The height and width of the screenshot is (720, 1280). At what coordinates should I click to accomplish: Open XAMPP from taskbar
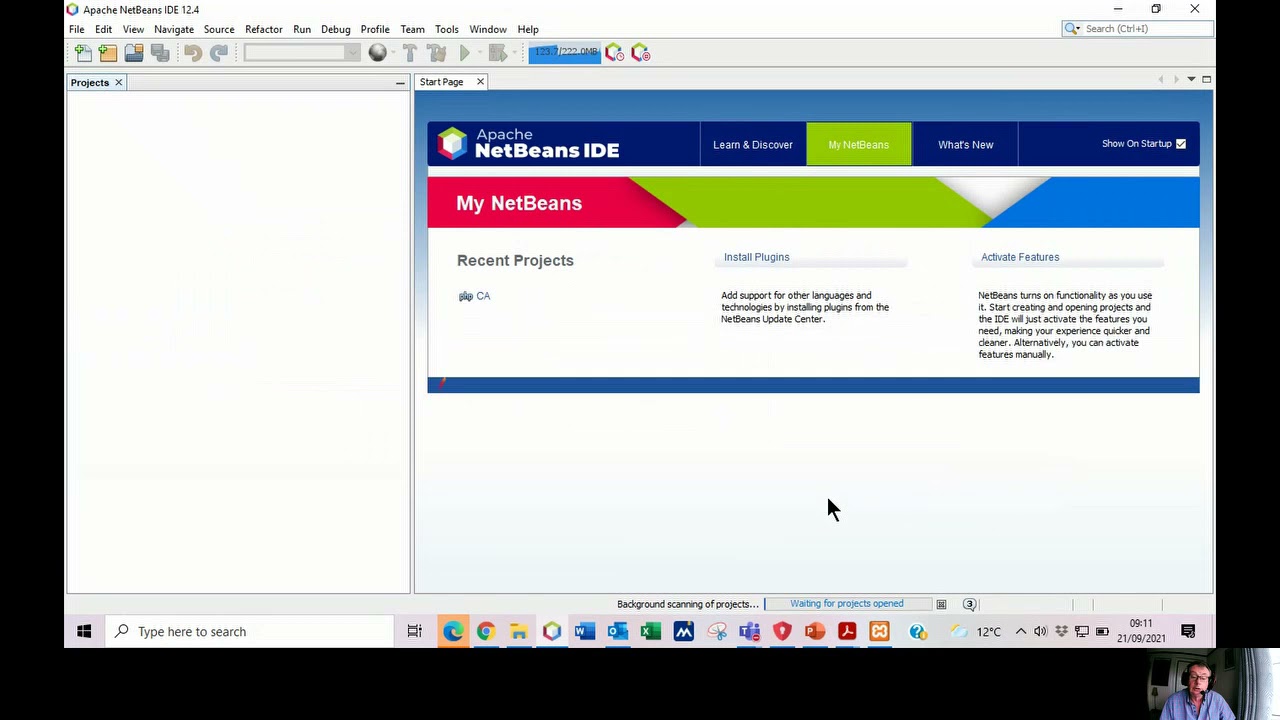tap(879, 631)
